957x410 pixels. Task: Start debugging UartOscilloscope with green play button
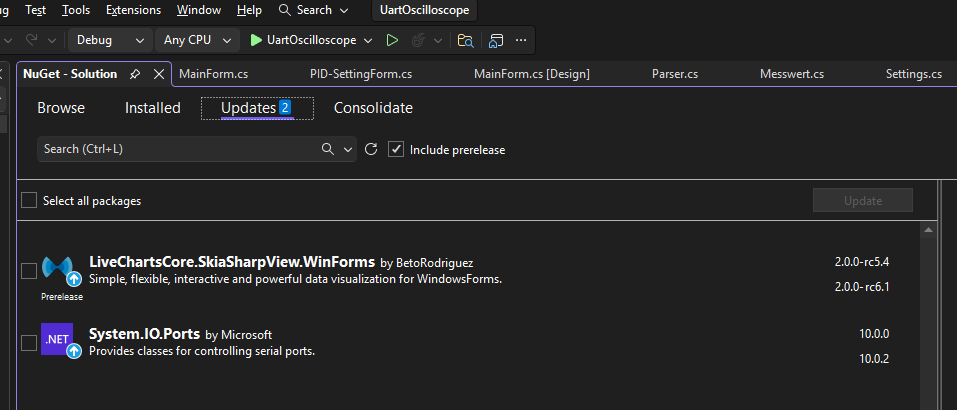pos(303,40)
